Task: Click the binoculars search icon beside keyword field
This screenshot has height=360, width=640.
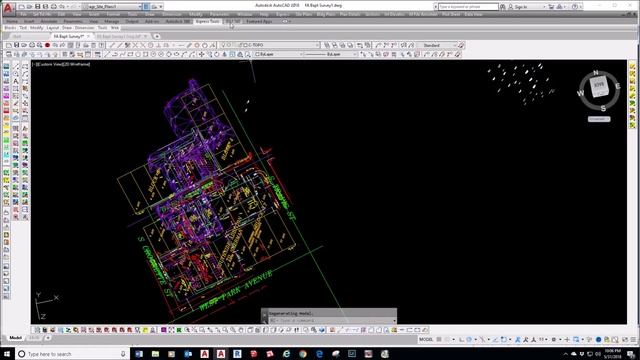Action: (x=502, y=7)
